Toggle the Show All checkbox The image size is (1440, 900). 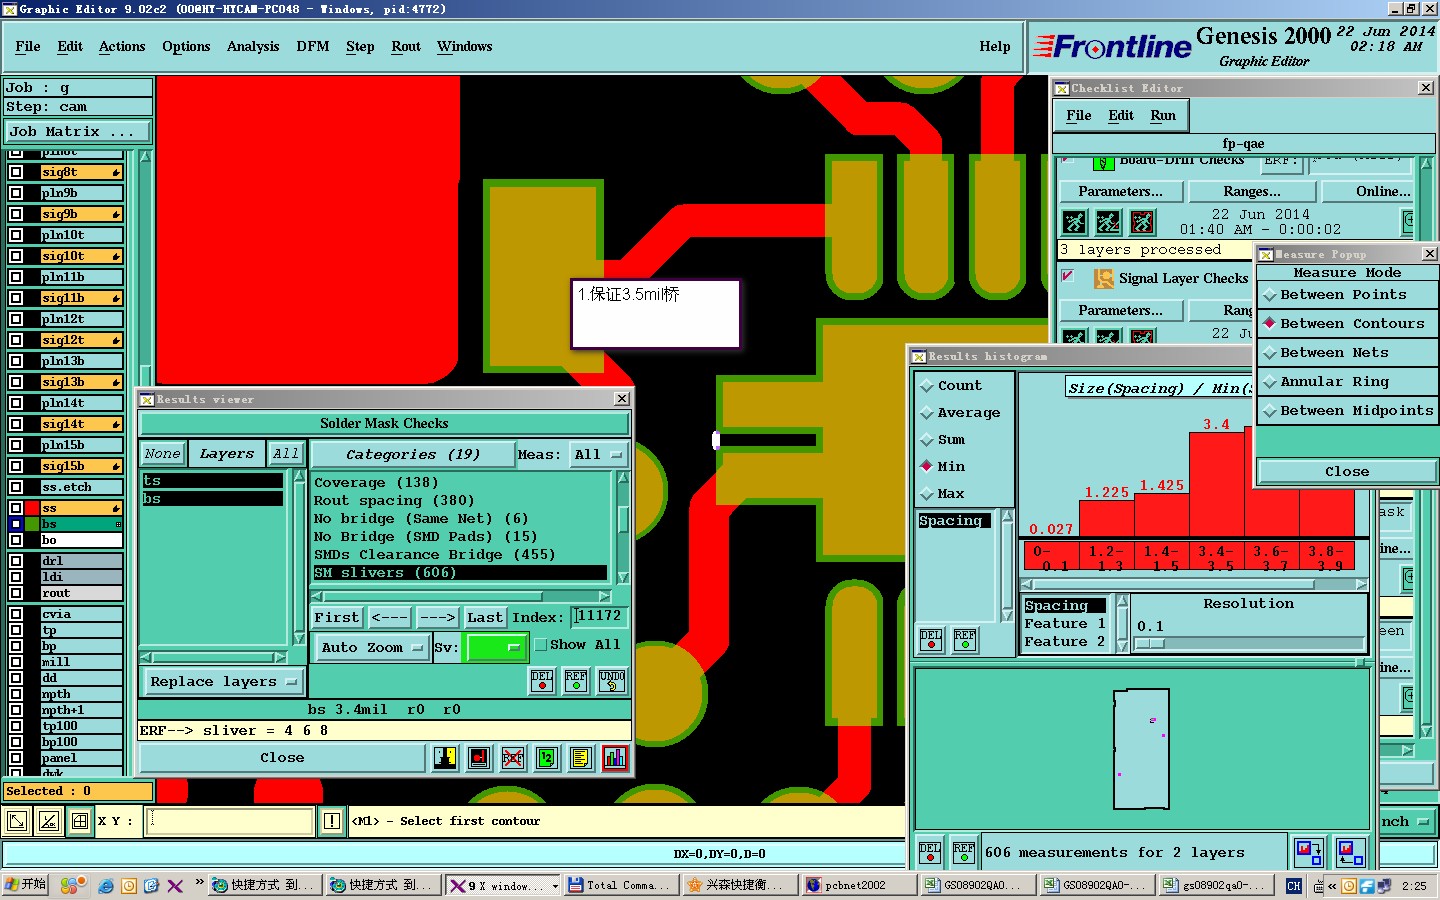click(x=541, y=645)
